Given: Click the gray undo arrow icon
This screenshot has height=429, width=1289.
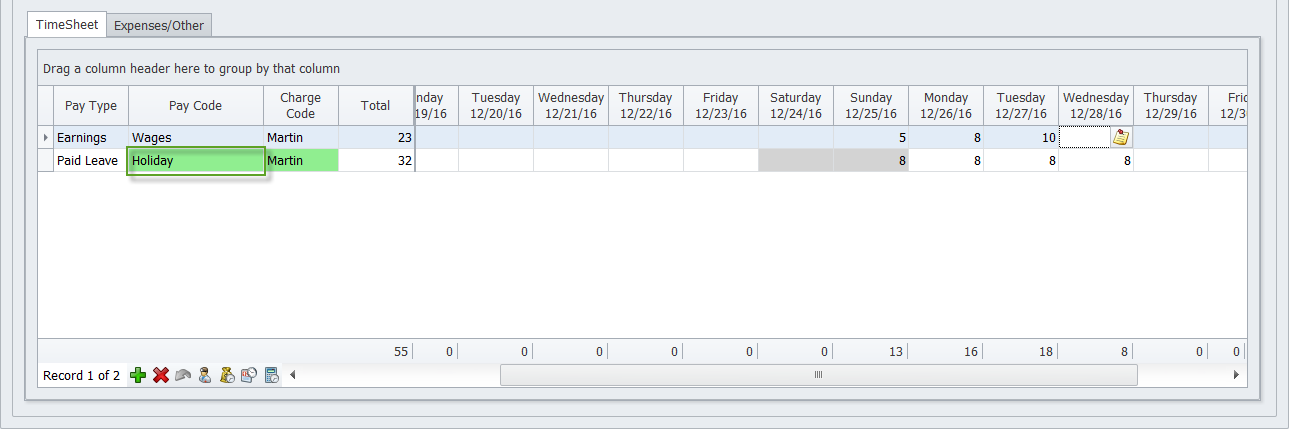Looking at the screenshot, I should tap(183, 375).
